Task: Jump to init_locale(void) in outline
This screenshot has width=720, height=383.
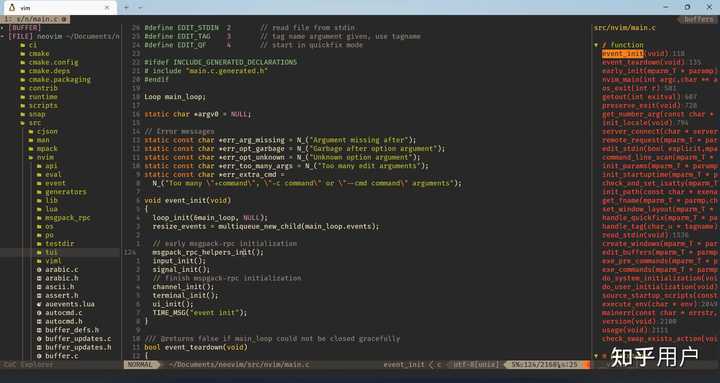Action: (x=645, y=123)
